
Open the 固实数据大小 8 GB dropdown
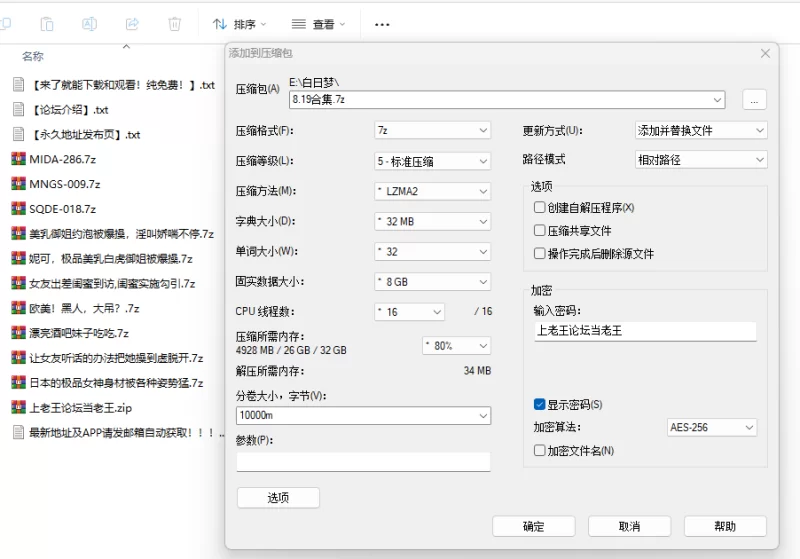click(x=433, y=282)
